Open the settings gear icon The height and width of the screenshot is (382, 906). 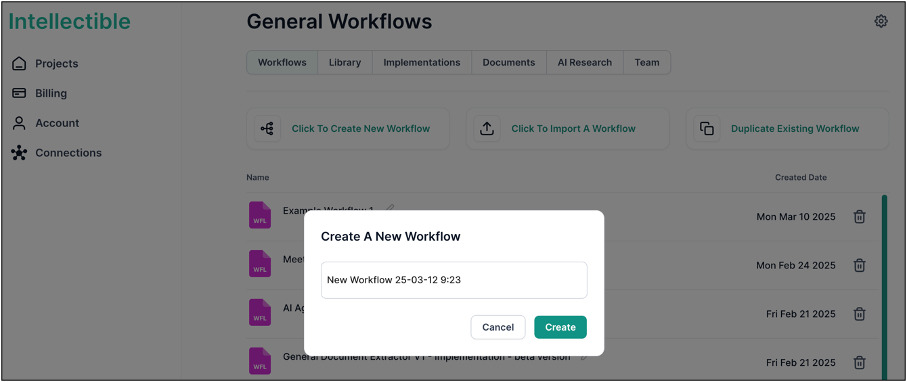pos(881,21)
